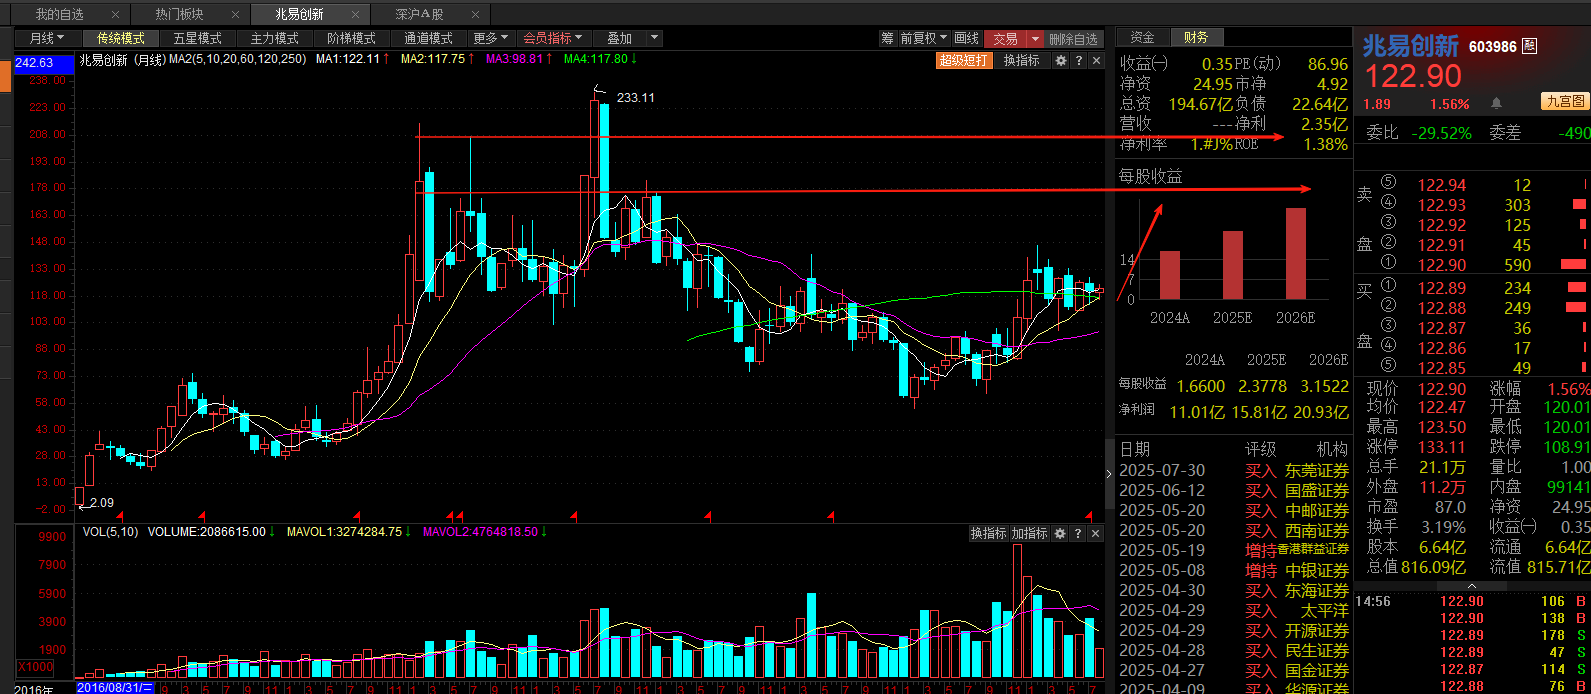Click 加指标 in volume panel

(x=1028, y=534)
